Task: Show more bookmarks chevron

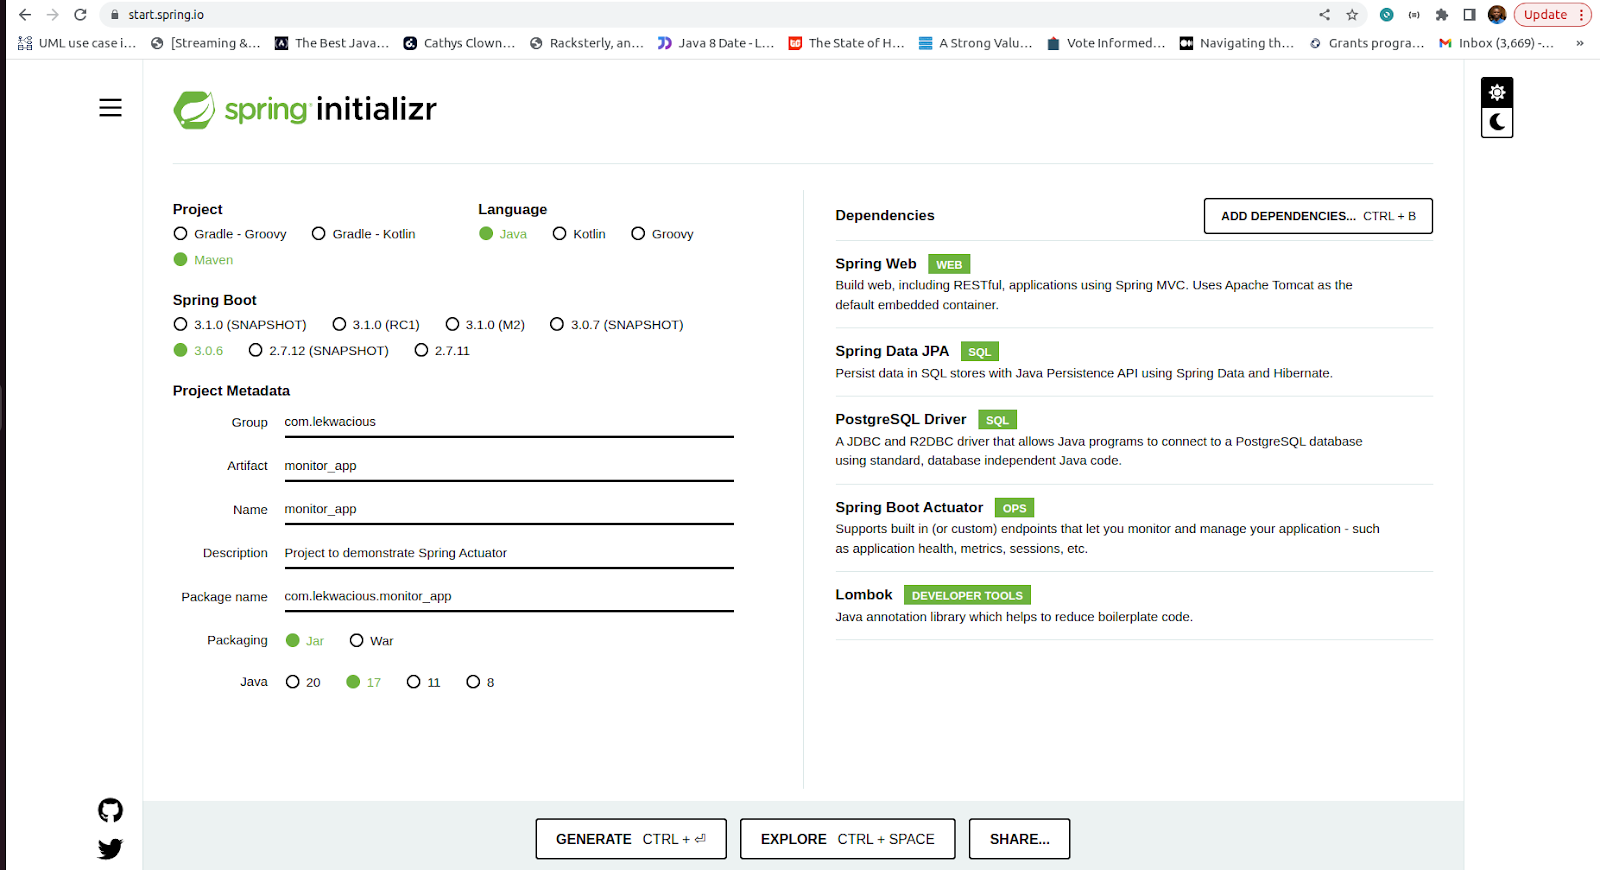Action: pos(1580,43)
